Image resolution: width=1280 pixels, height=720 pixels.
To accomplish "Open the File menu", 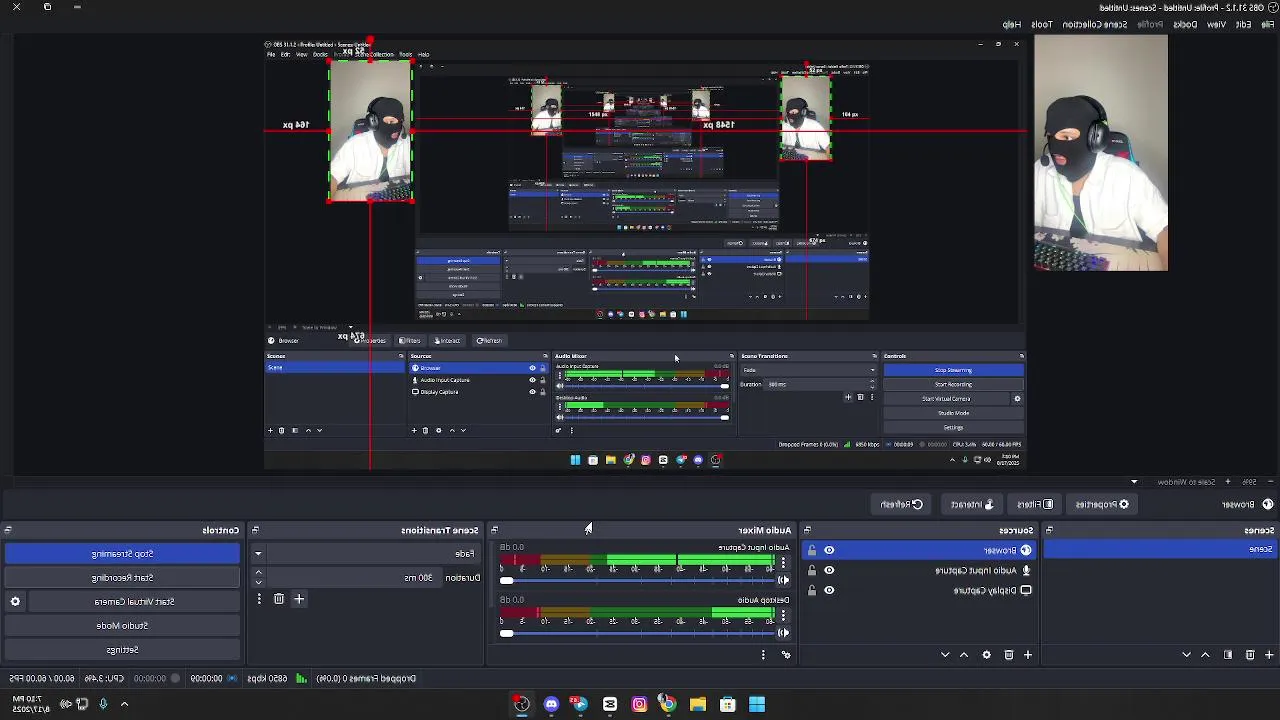I will [x=1270, y=24].
